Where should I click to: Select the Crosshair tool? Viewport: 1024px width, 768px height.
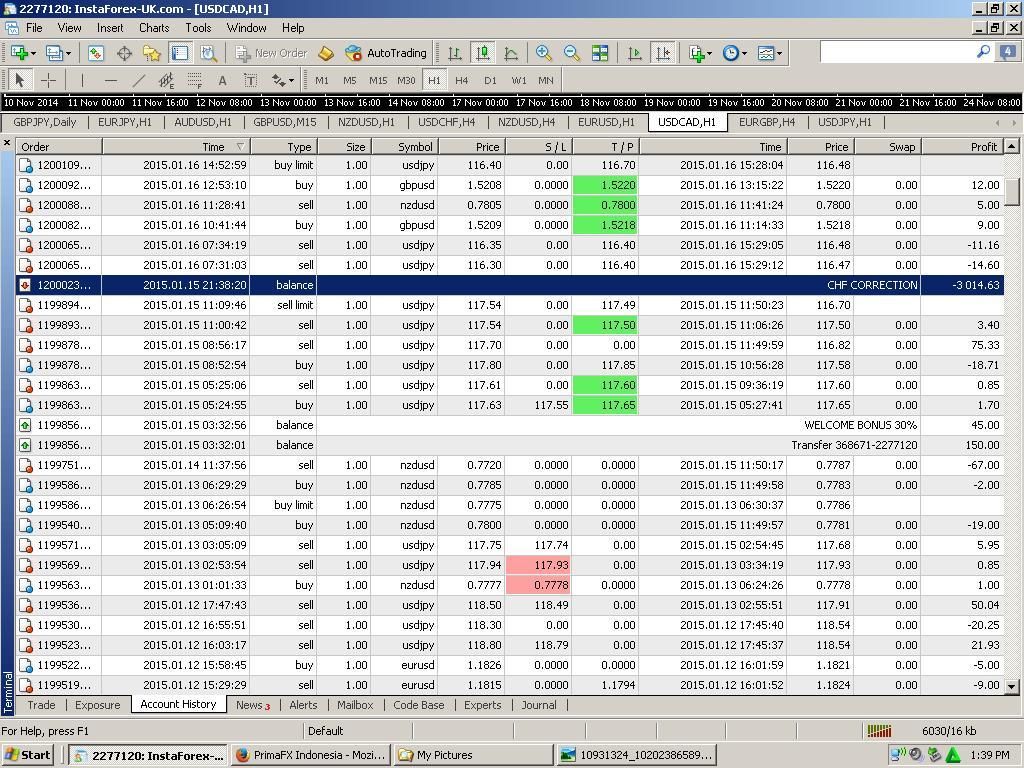(x=48, y=80)
